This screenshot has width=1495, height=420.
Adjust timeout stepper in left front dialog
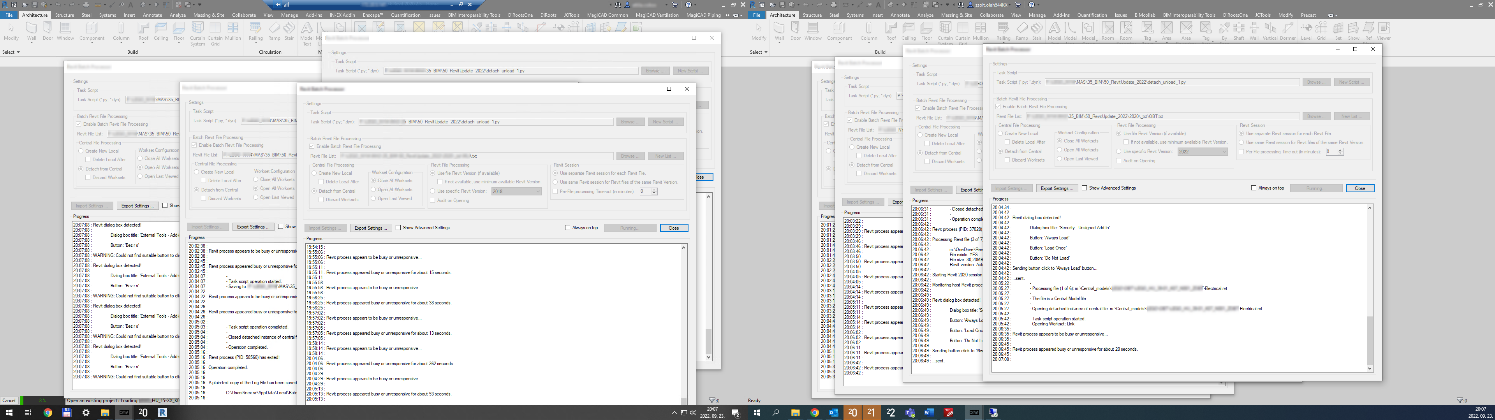point(654,190)
